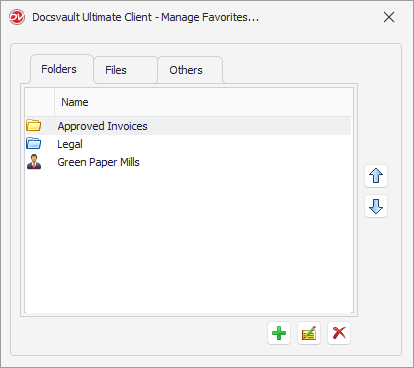Image resolution: width=414 pixels, height=368 pixels.
Task: Move selected favorite up with arrow
Action: (376, 176)
